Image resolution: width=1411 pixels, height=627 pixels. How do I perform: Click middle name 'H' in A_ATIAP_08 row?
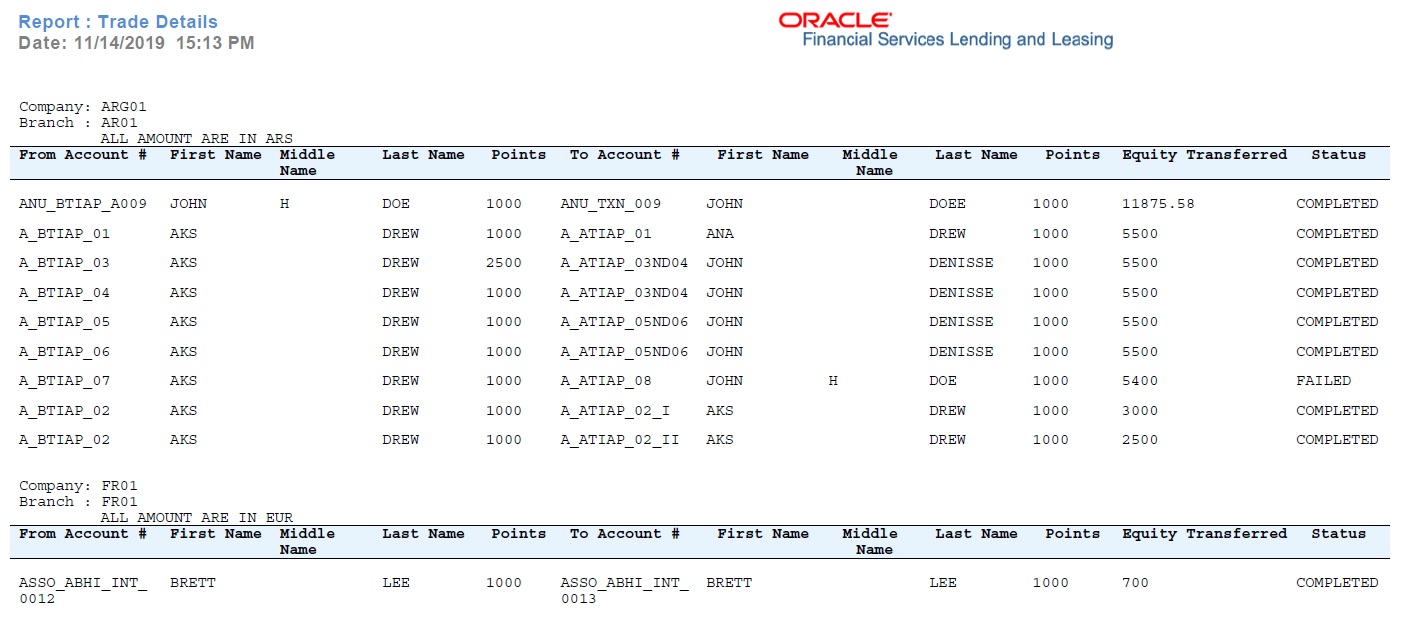pos(833,381)
